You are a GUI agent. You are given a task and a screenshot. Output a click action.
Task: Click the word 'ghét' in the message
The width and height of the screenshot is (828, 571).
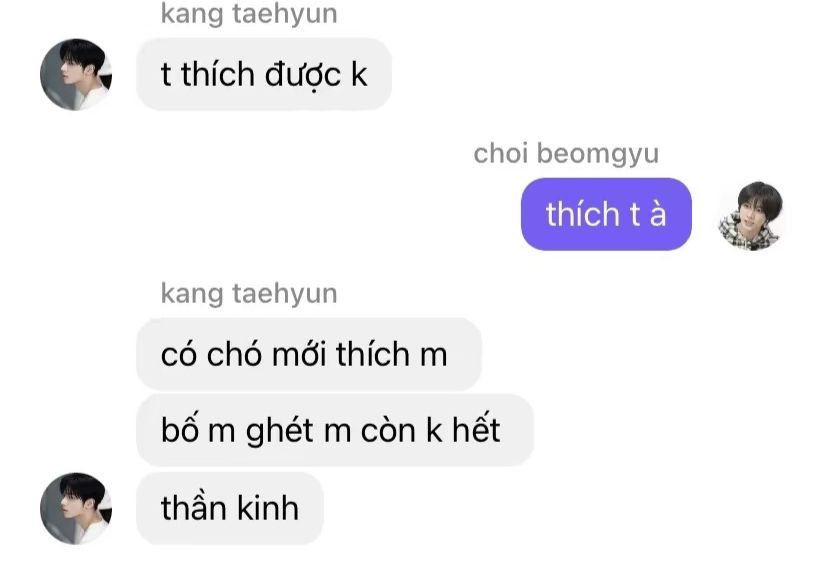click(279, 431)
